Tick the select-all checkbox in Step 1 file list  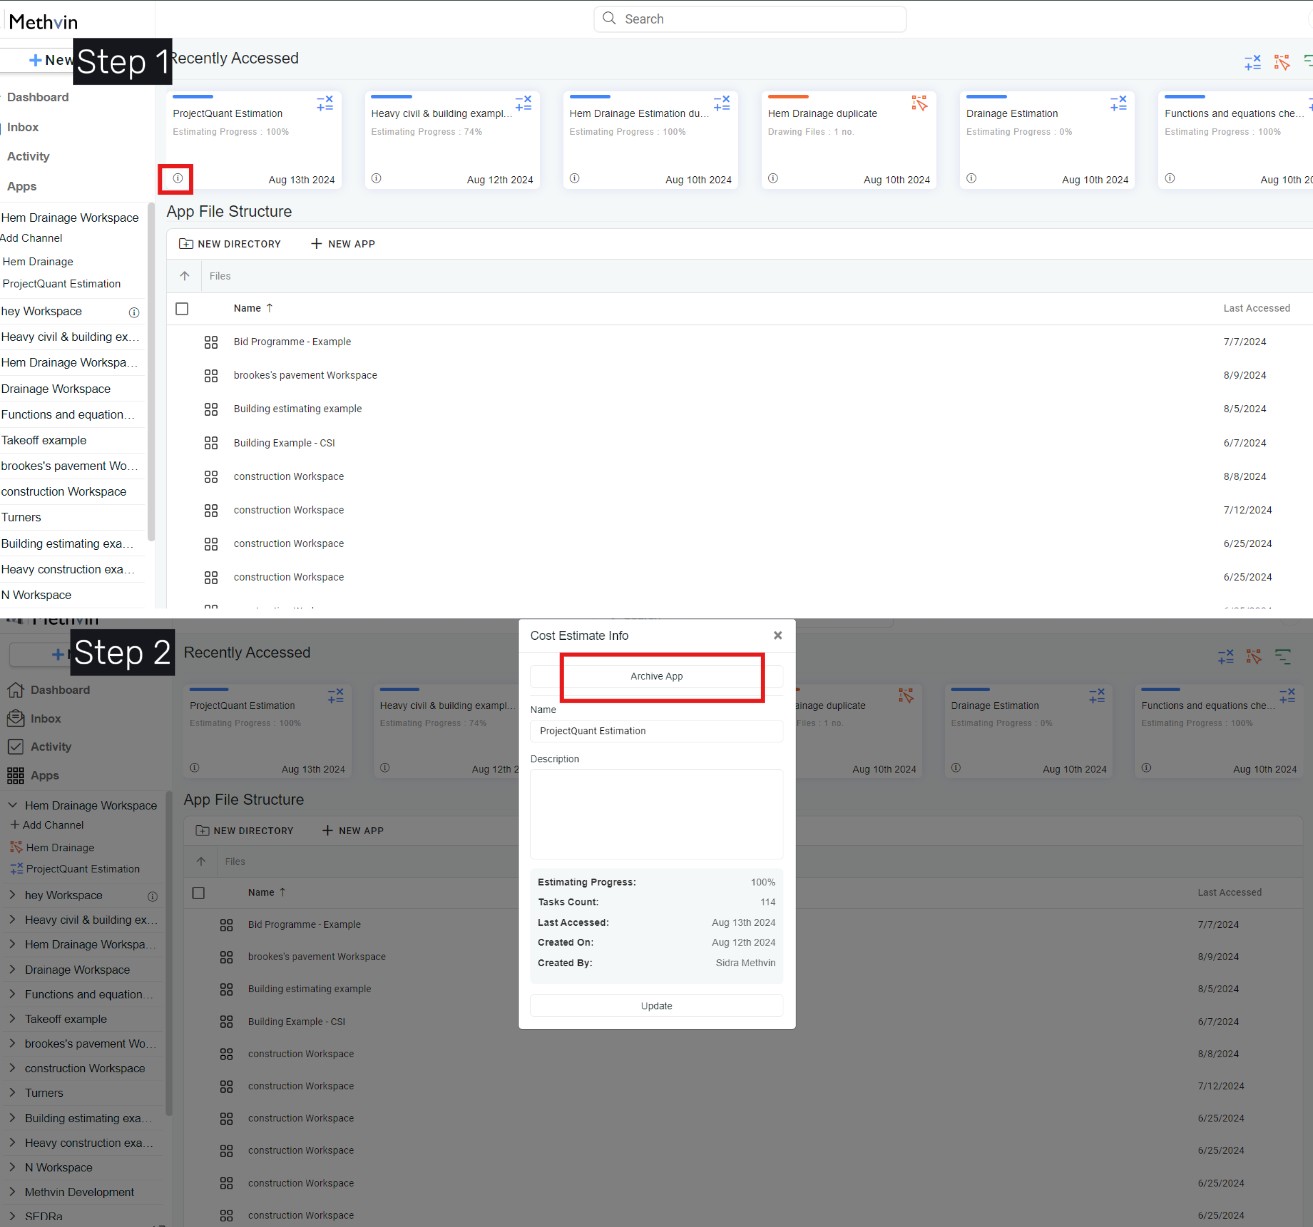(182, 309)
